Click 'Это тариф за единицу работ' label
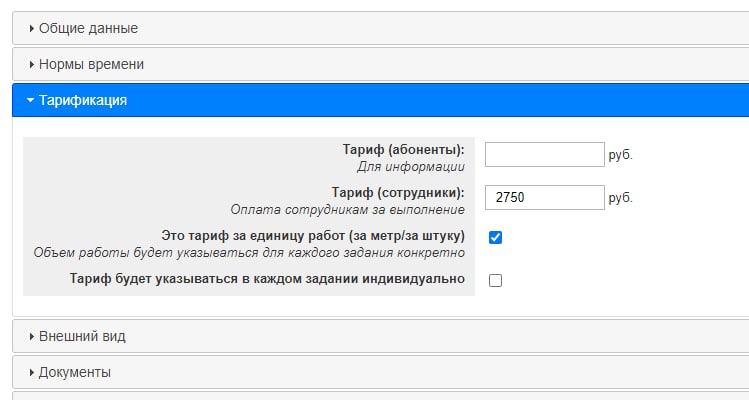The height and width of the screenshot is (400, 749). point(313,236)
